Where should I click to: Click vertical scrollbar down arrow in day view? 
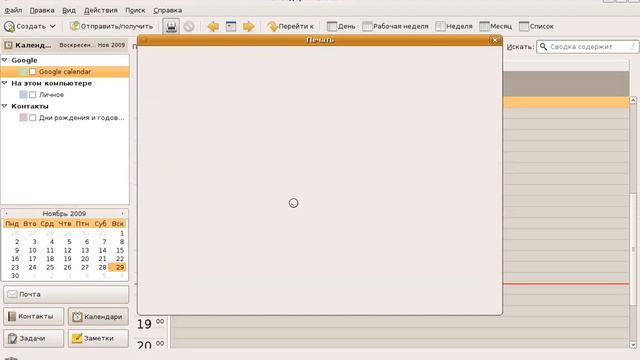[633, 345]
